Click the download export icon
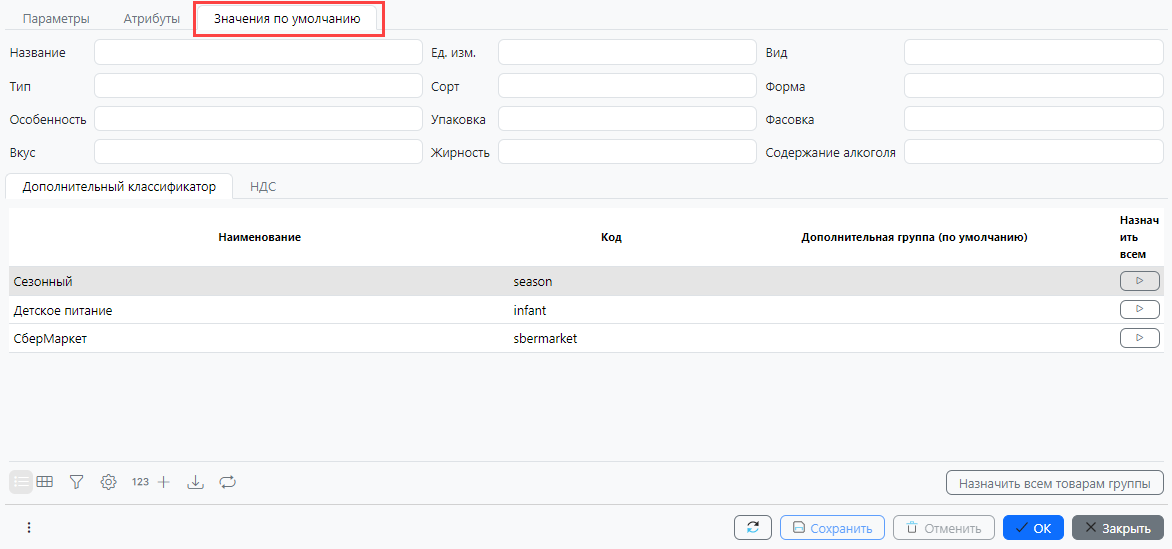1172x549 pixels. coord(196,482)
